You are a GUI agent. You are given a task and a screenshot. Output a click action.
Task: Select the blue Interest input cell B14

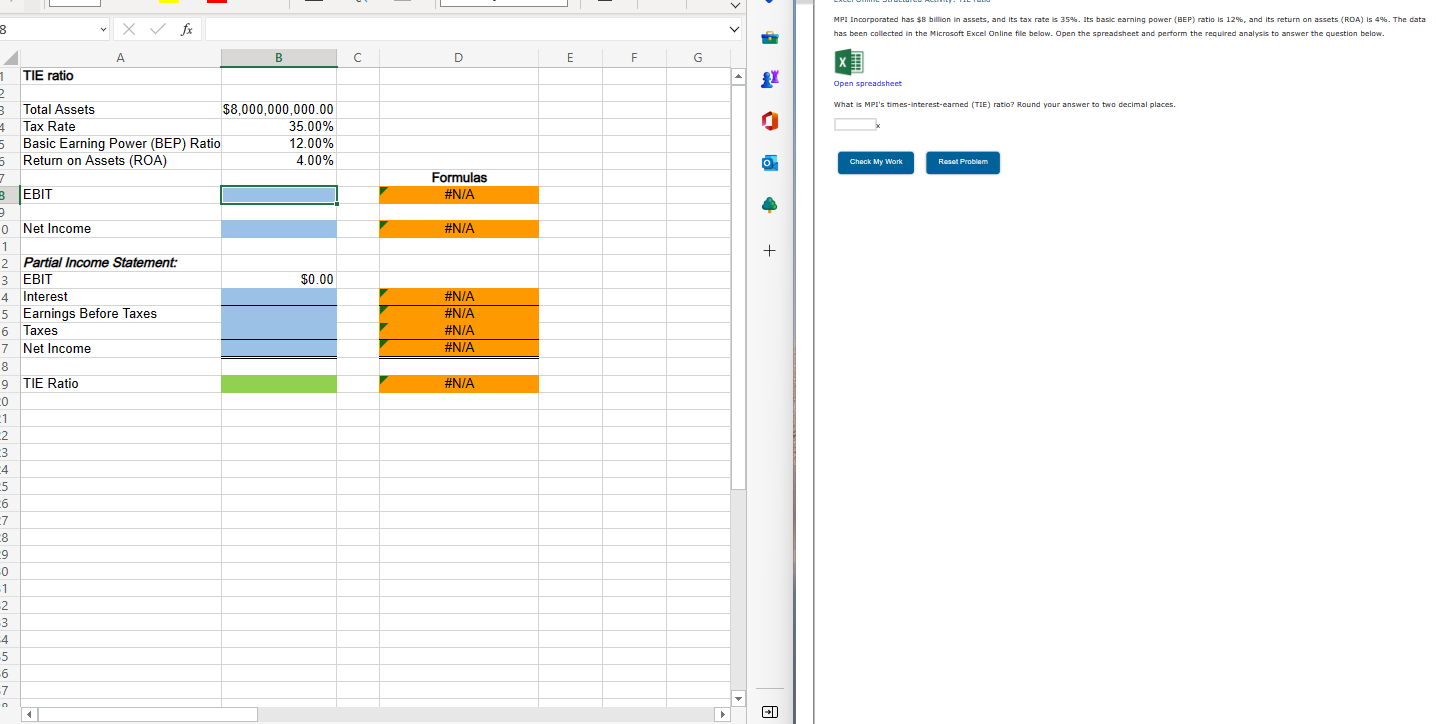[x=279, y=296]
